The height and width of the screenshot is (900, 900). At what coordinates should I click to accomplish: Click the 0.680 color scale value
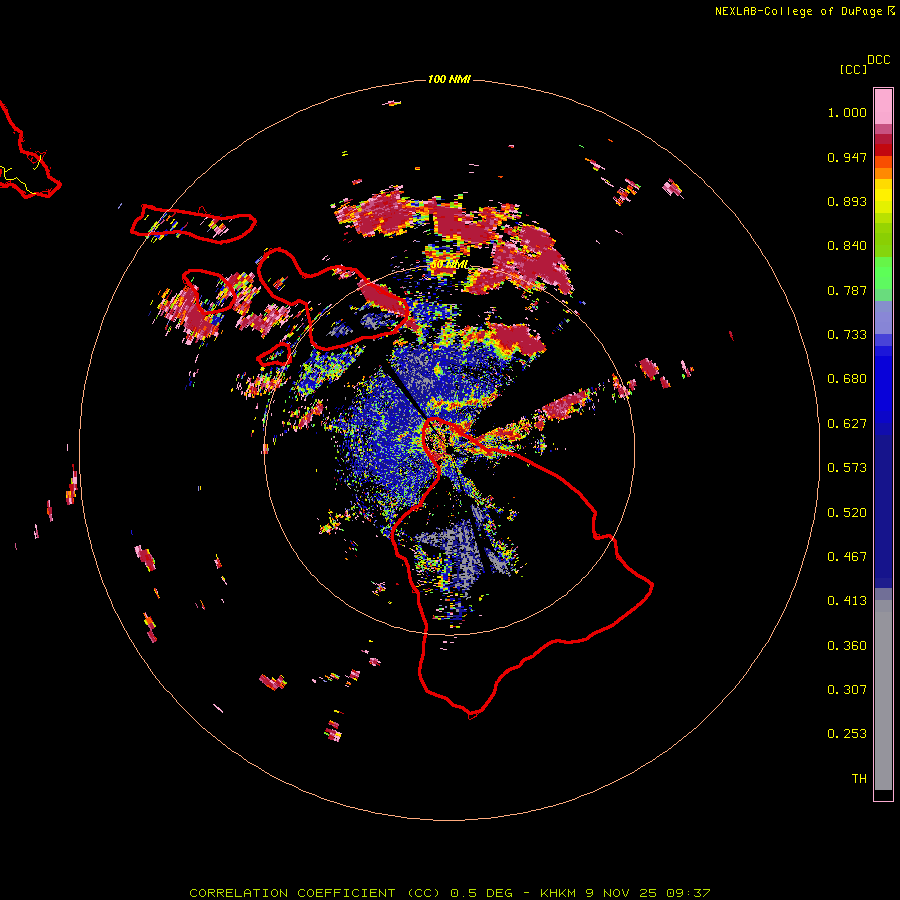coord(847,379)
